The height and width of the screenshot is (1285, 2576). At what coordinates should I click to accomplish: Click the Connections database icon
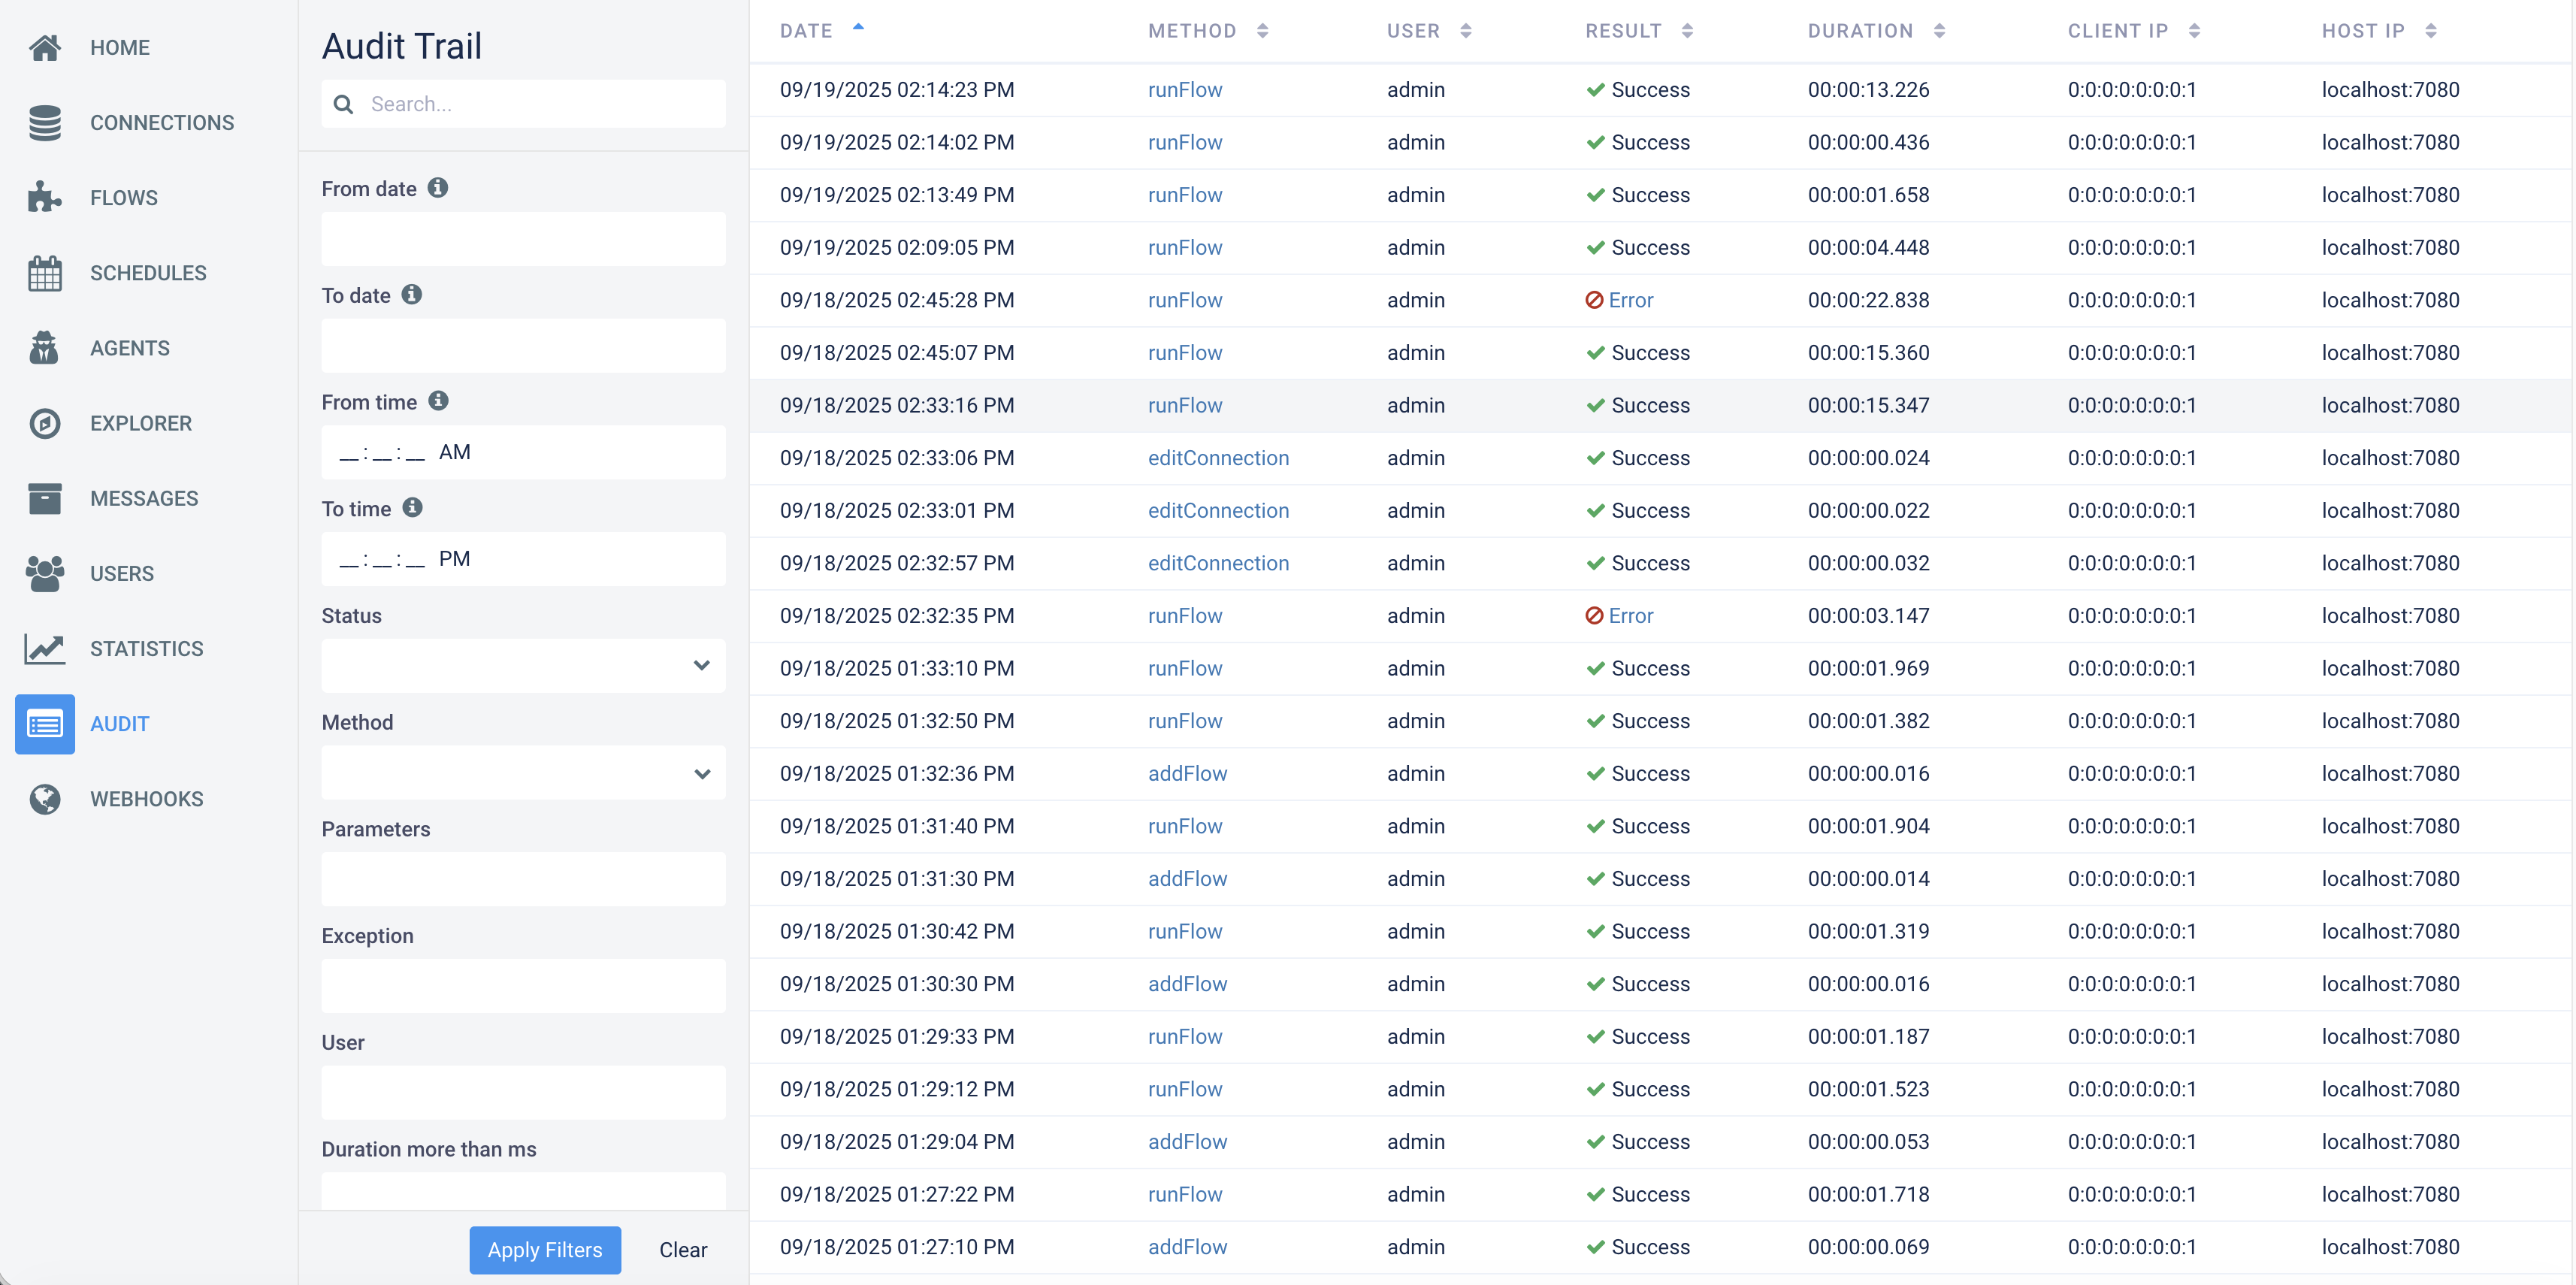(x=45, y=122)
